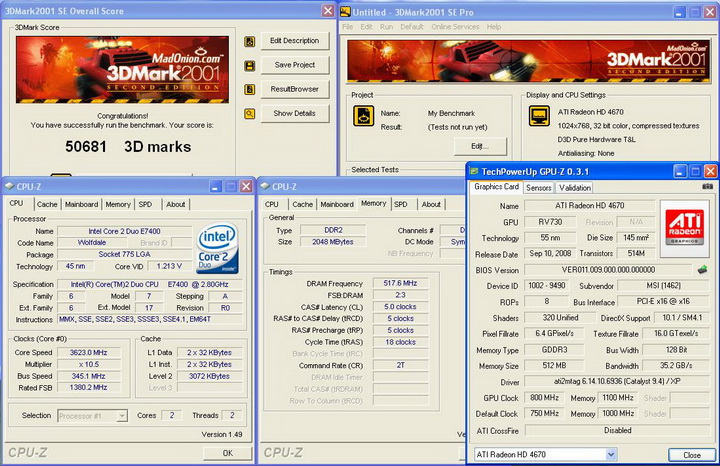Open the File menu in 3DMark Pro
Screen dimensions: 720x466
coord(348,27)
